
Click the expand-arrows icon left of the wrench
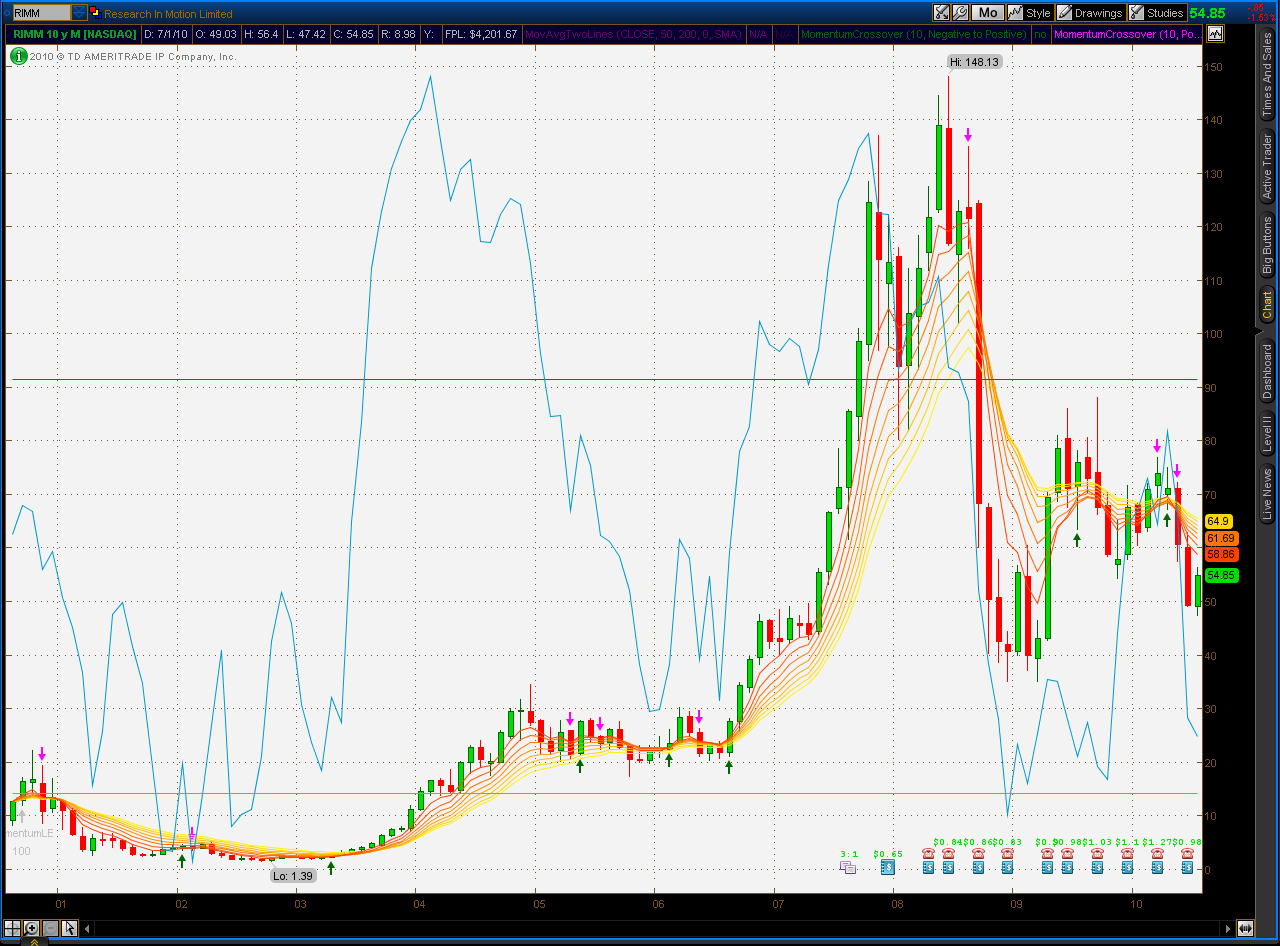941,13
